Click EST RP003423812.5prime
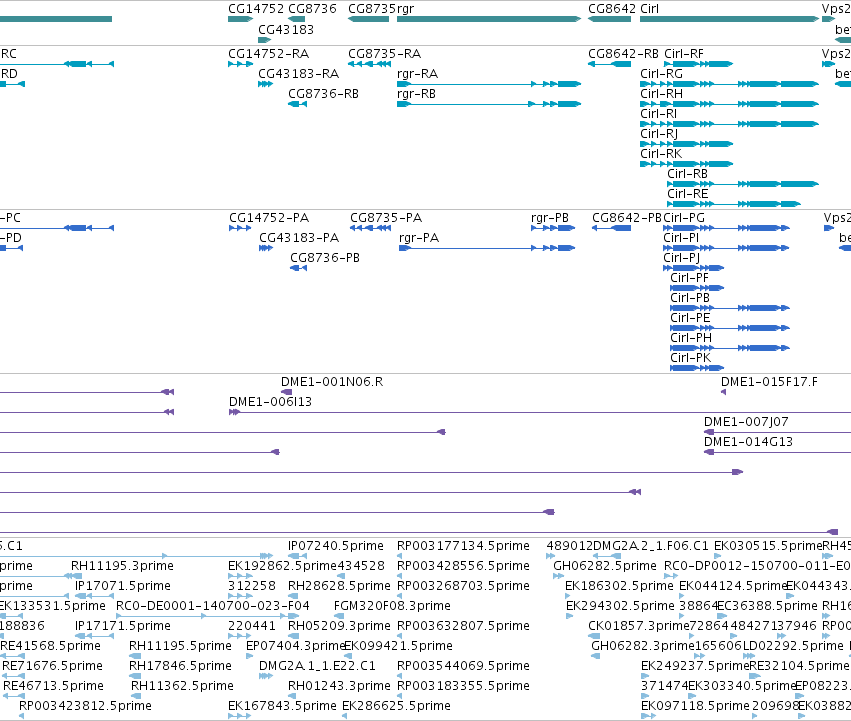The width and height of the screenshot is (851, 721). 85,707
